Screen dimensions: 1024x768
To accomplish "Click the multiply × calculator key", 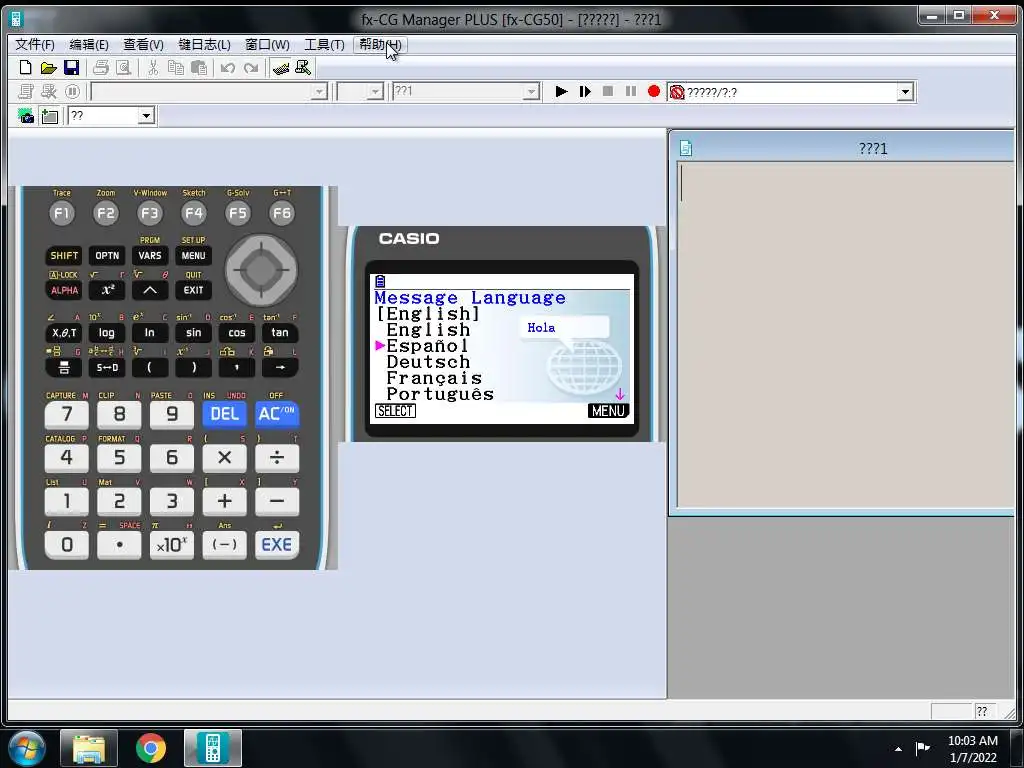I will coord(224,457).
